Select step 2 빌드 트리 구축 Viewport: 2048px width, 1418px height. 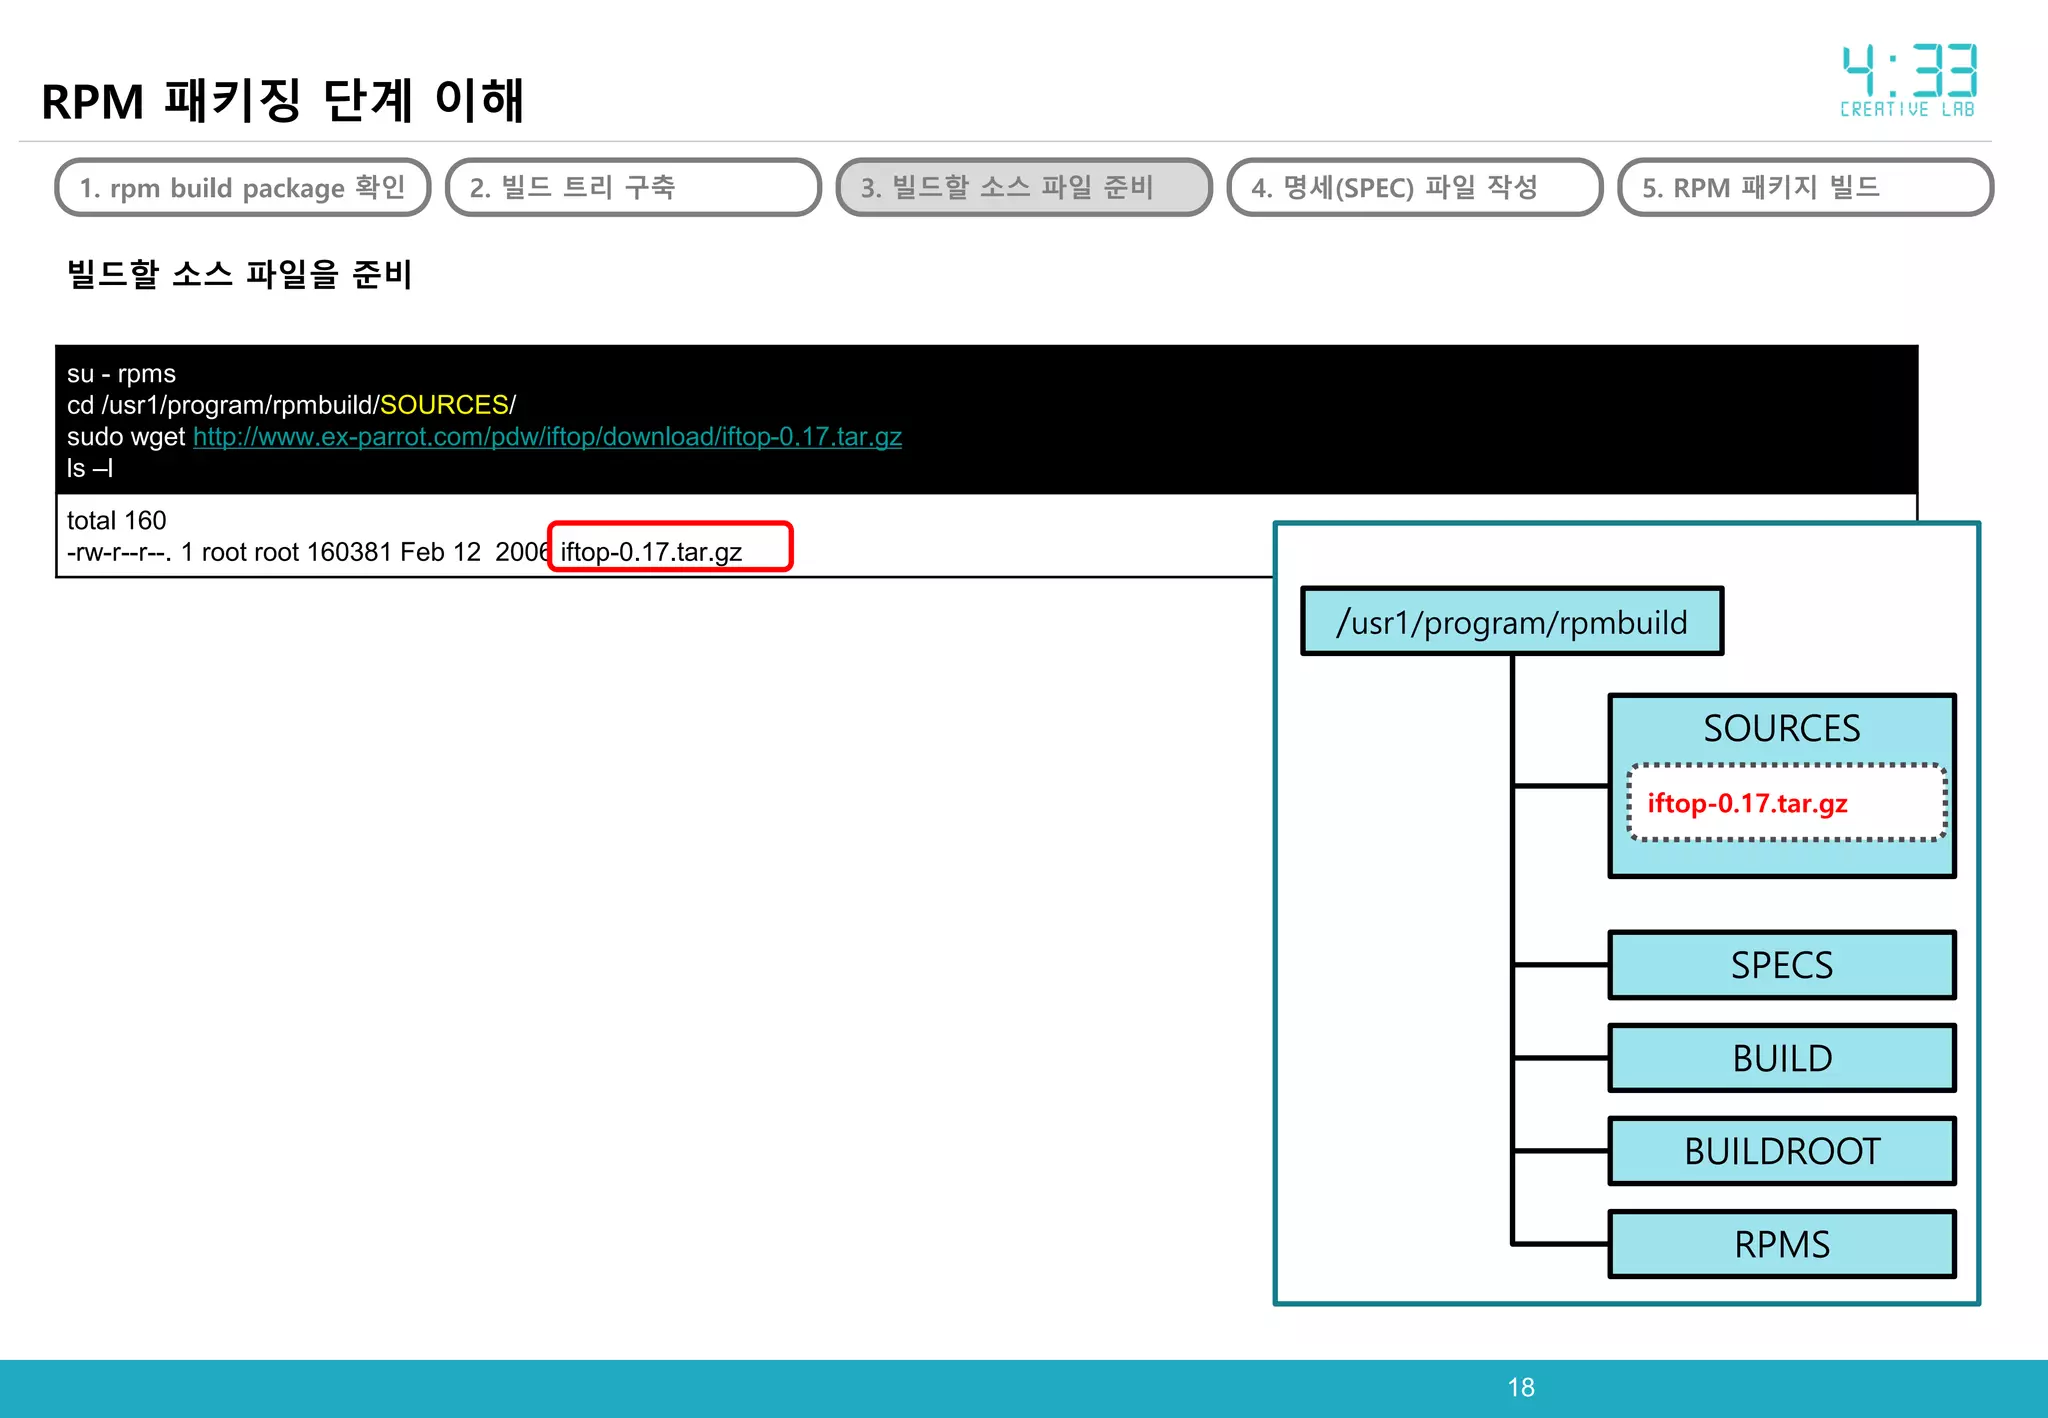[633, 188]
